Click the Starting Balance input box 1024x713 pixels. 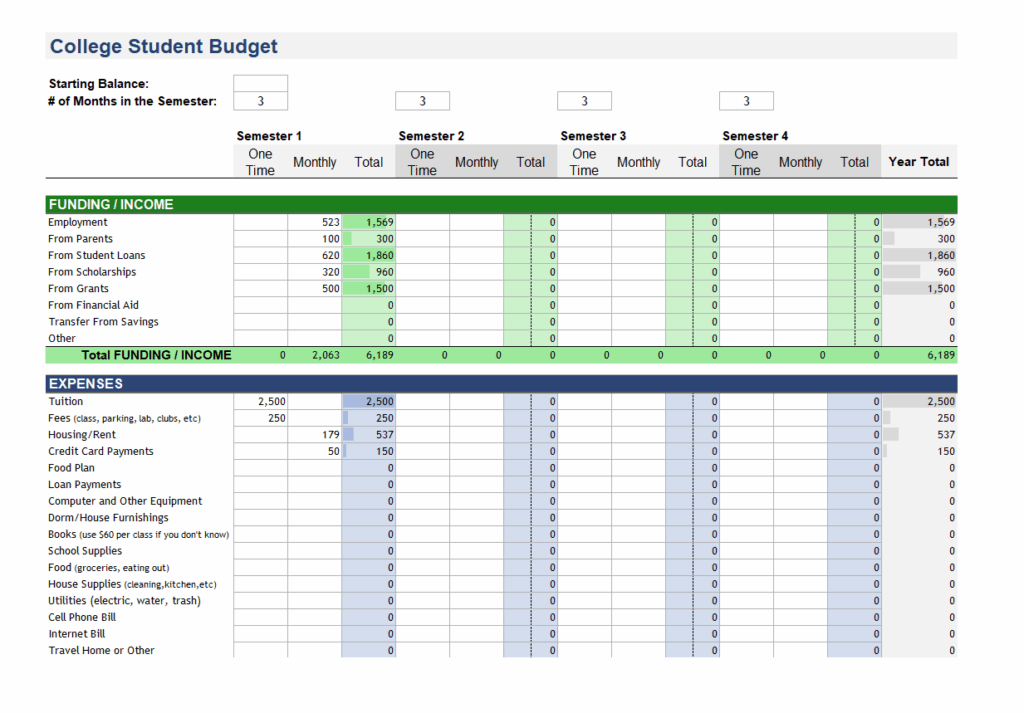[x=260, y=83]
